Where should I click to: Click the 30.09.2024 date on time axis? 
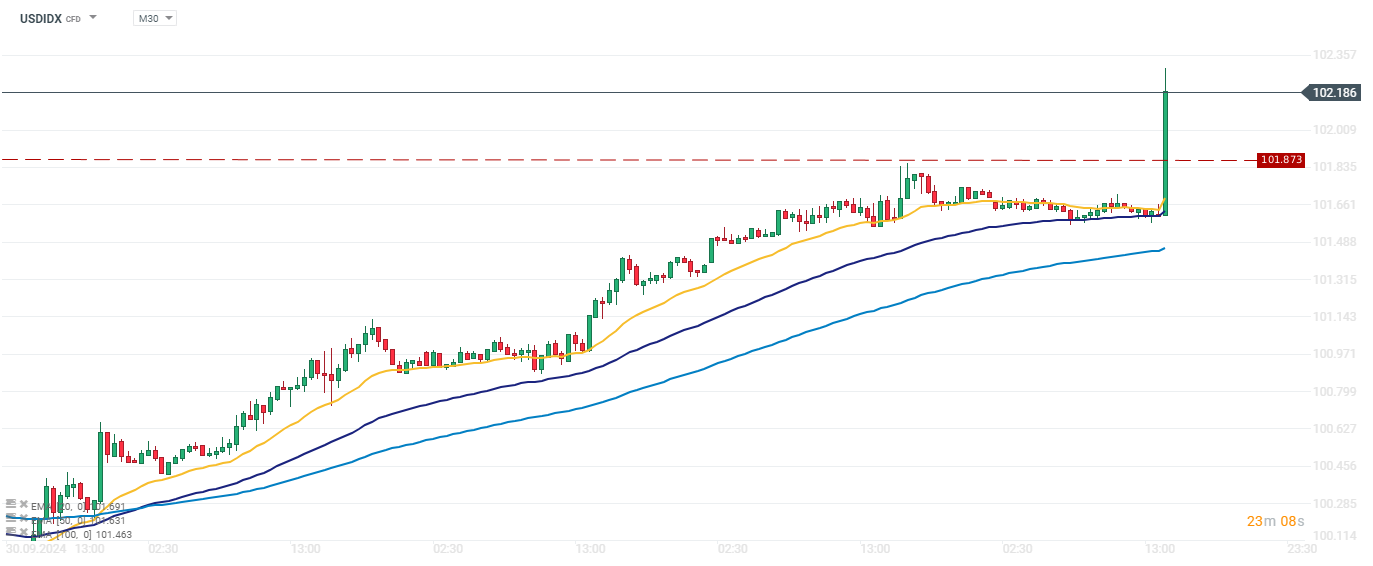click(36, 549)
